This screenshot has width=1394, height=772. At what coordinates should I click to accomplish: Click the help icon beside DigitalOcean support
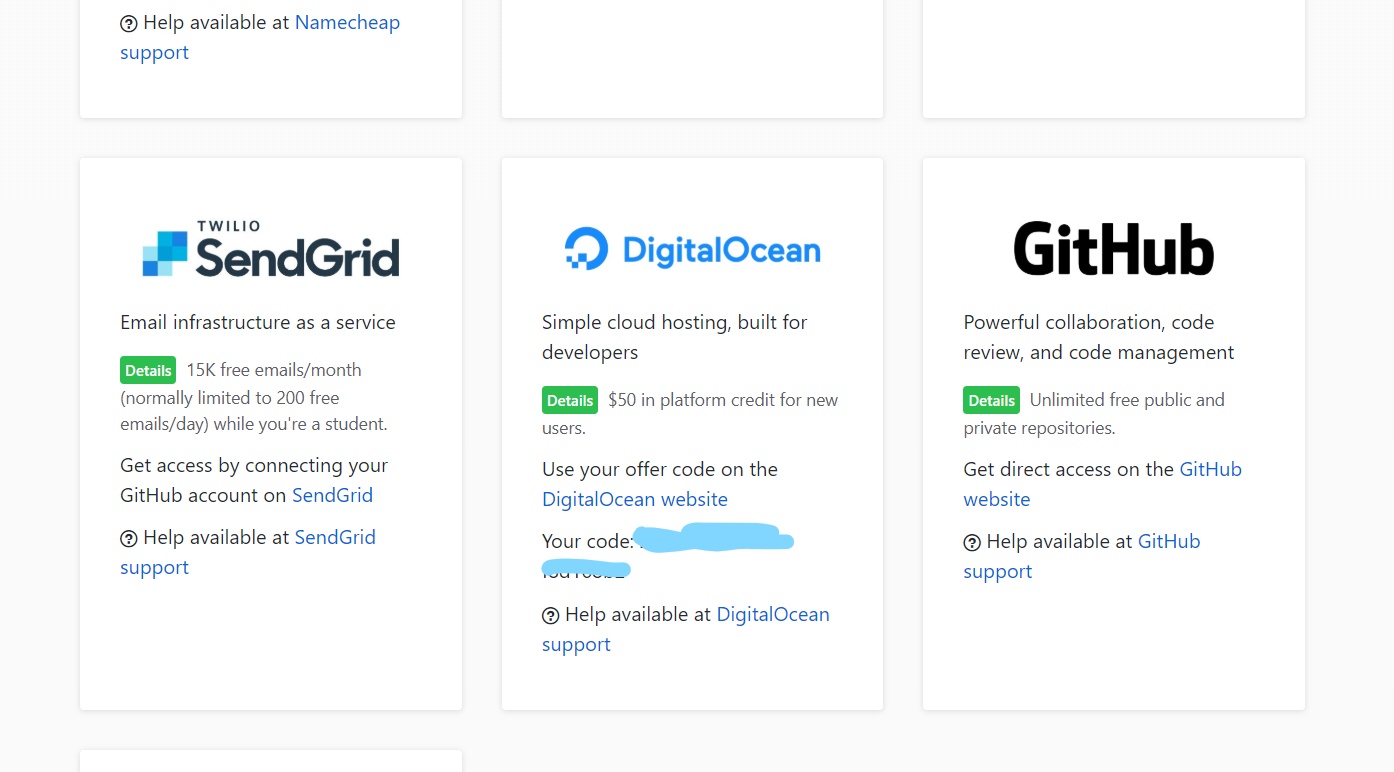(x=550, y=615)
